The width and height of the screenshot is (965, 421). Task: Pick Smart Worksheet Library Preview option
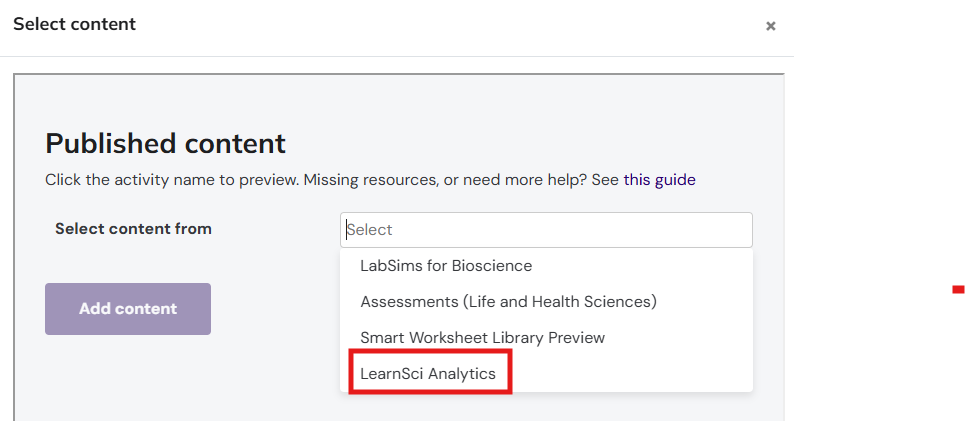coord(482,338)
